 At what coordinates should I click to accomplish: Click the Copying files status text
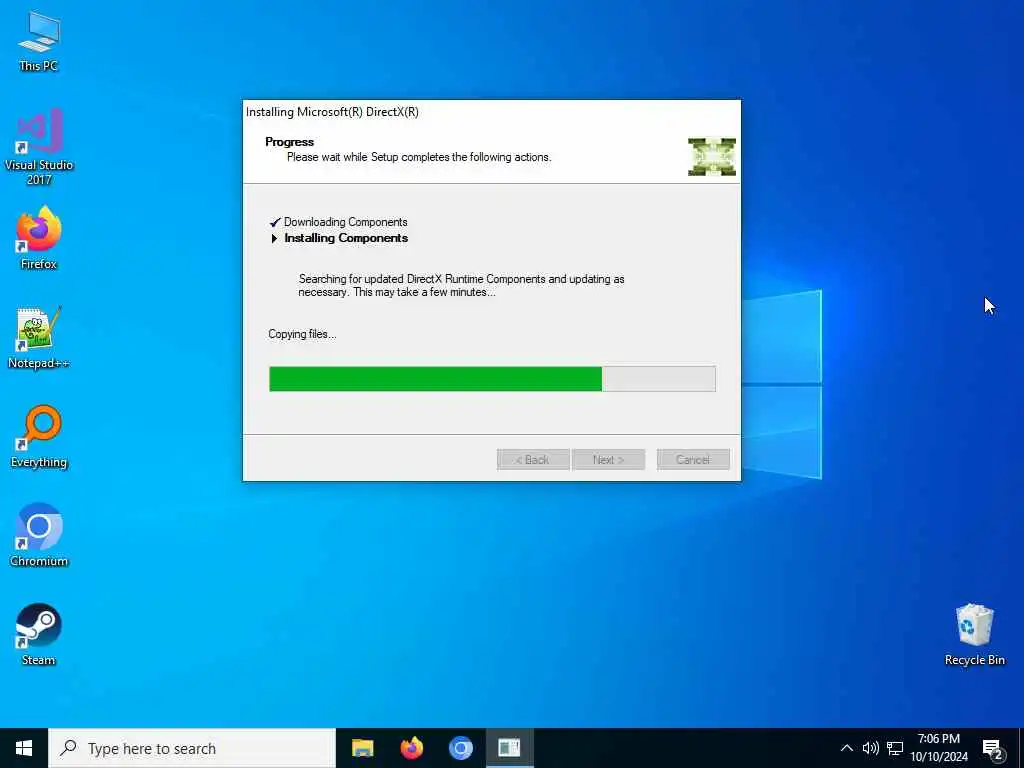coord(302,334)
